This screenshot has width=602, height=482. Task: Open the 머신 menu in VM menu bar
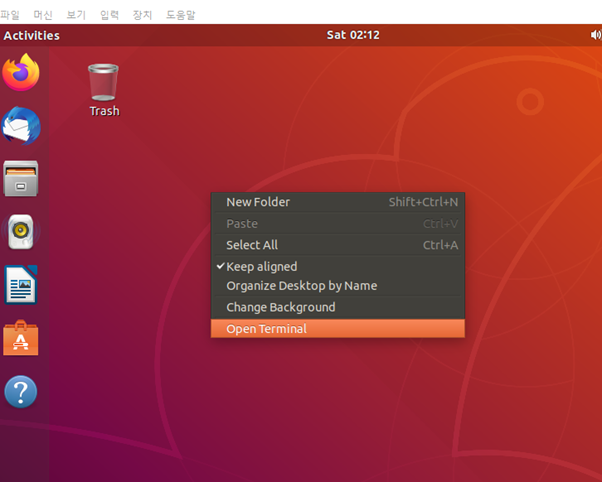point(43,15)
